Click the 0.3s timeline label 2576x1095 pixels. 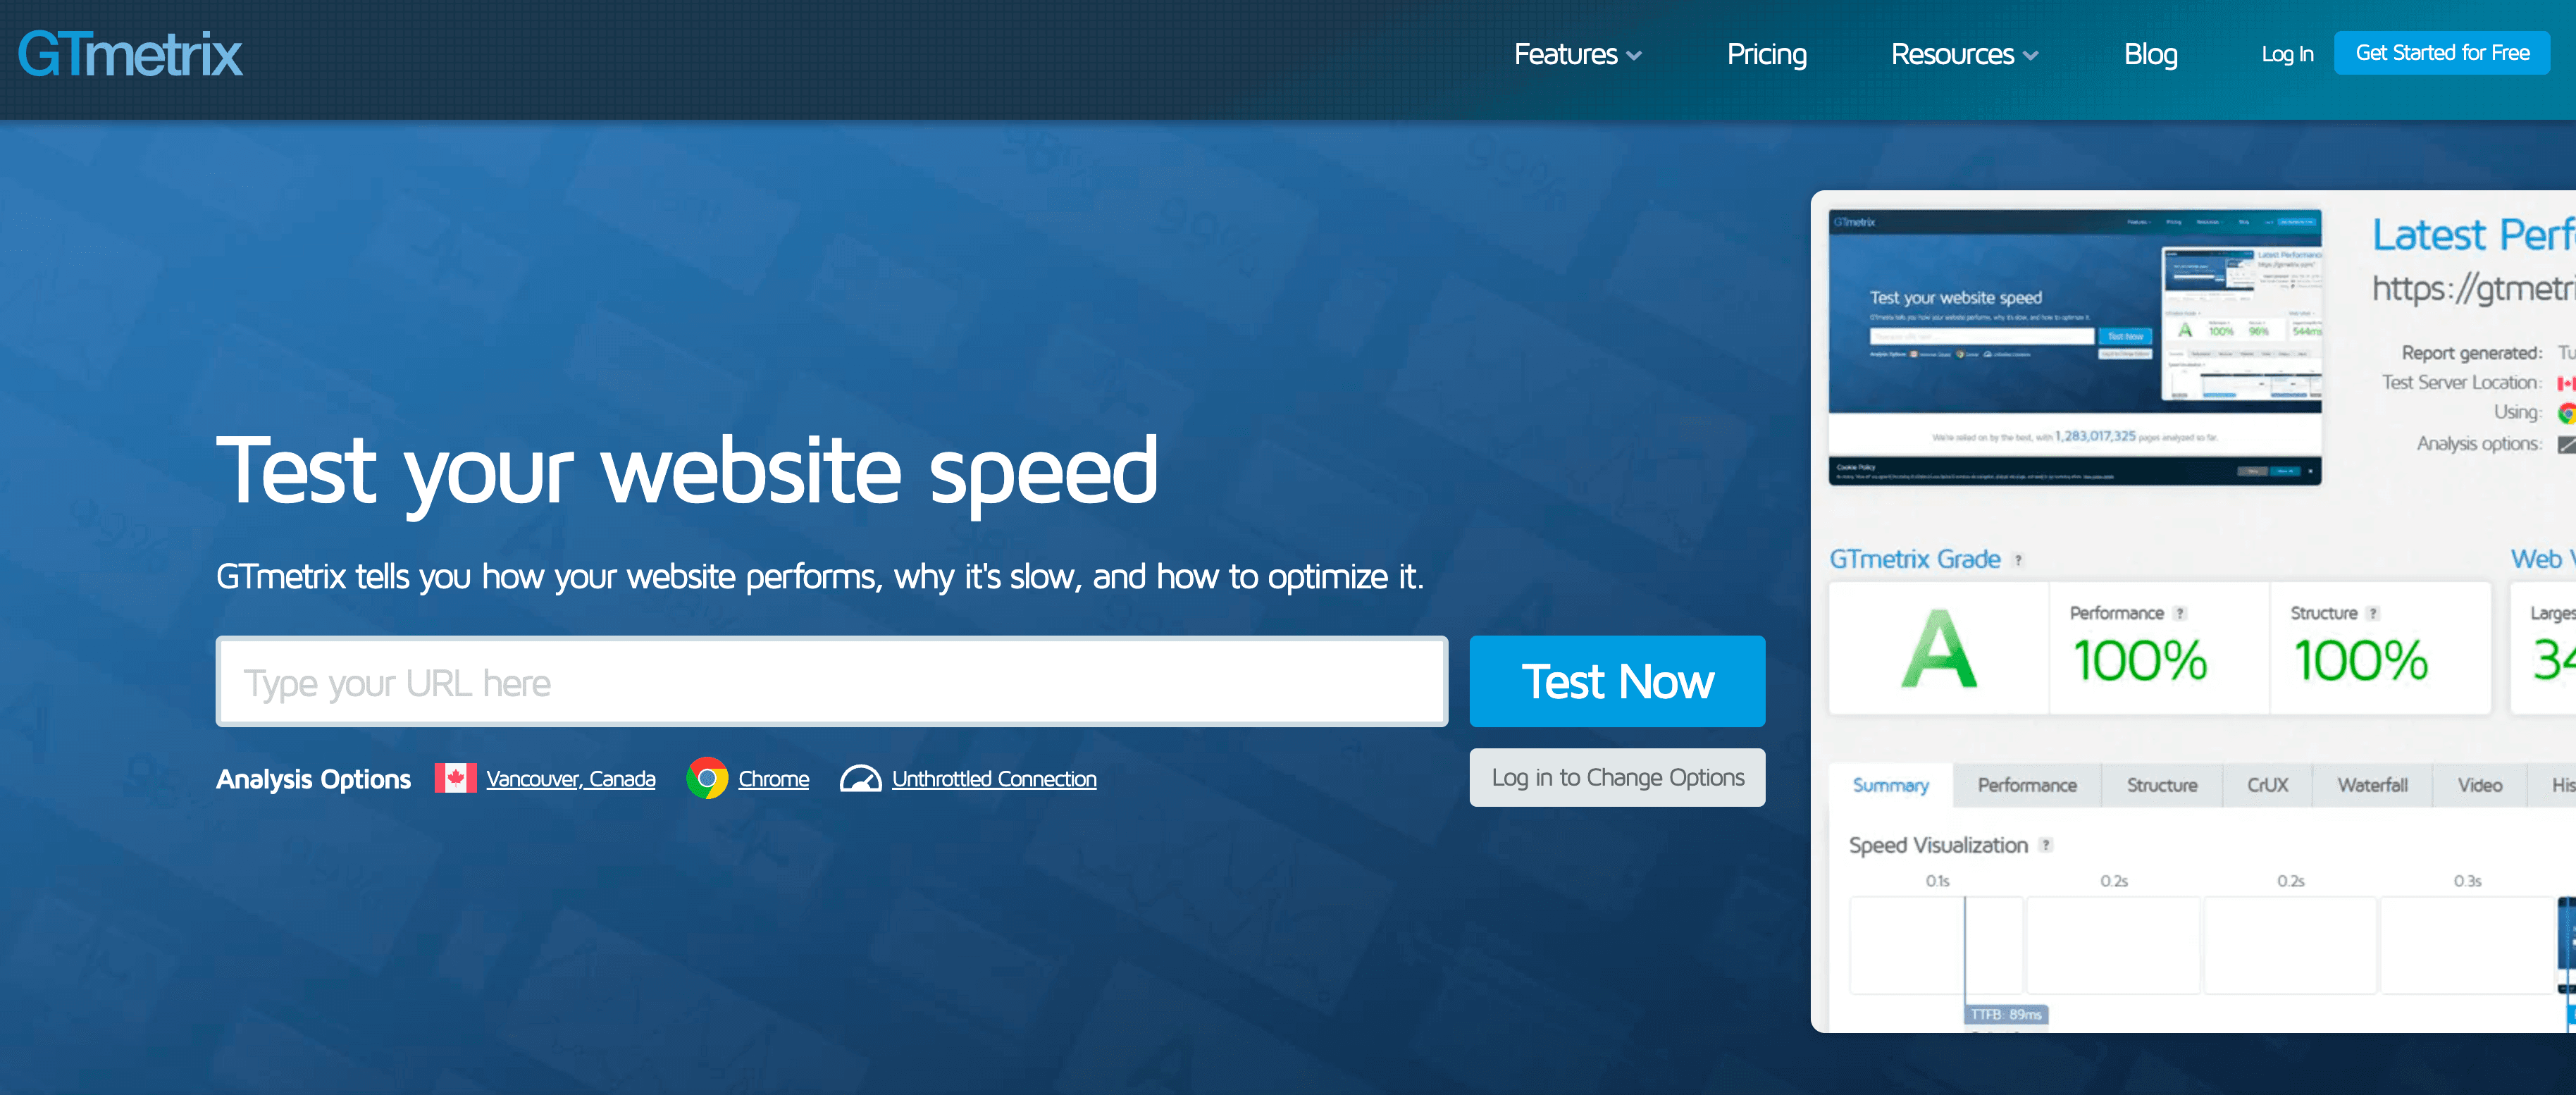click(x=2466, y=881)
